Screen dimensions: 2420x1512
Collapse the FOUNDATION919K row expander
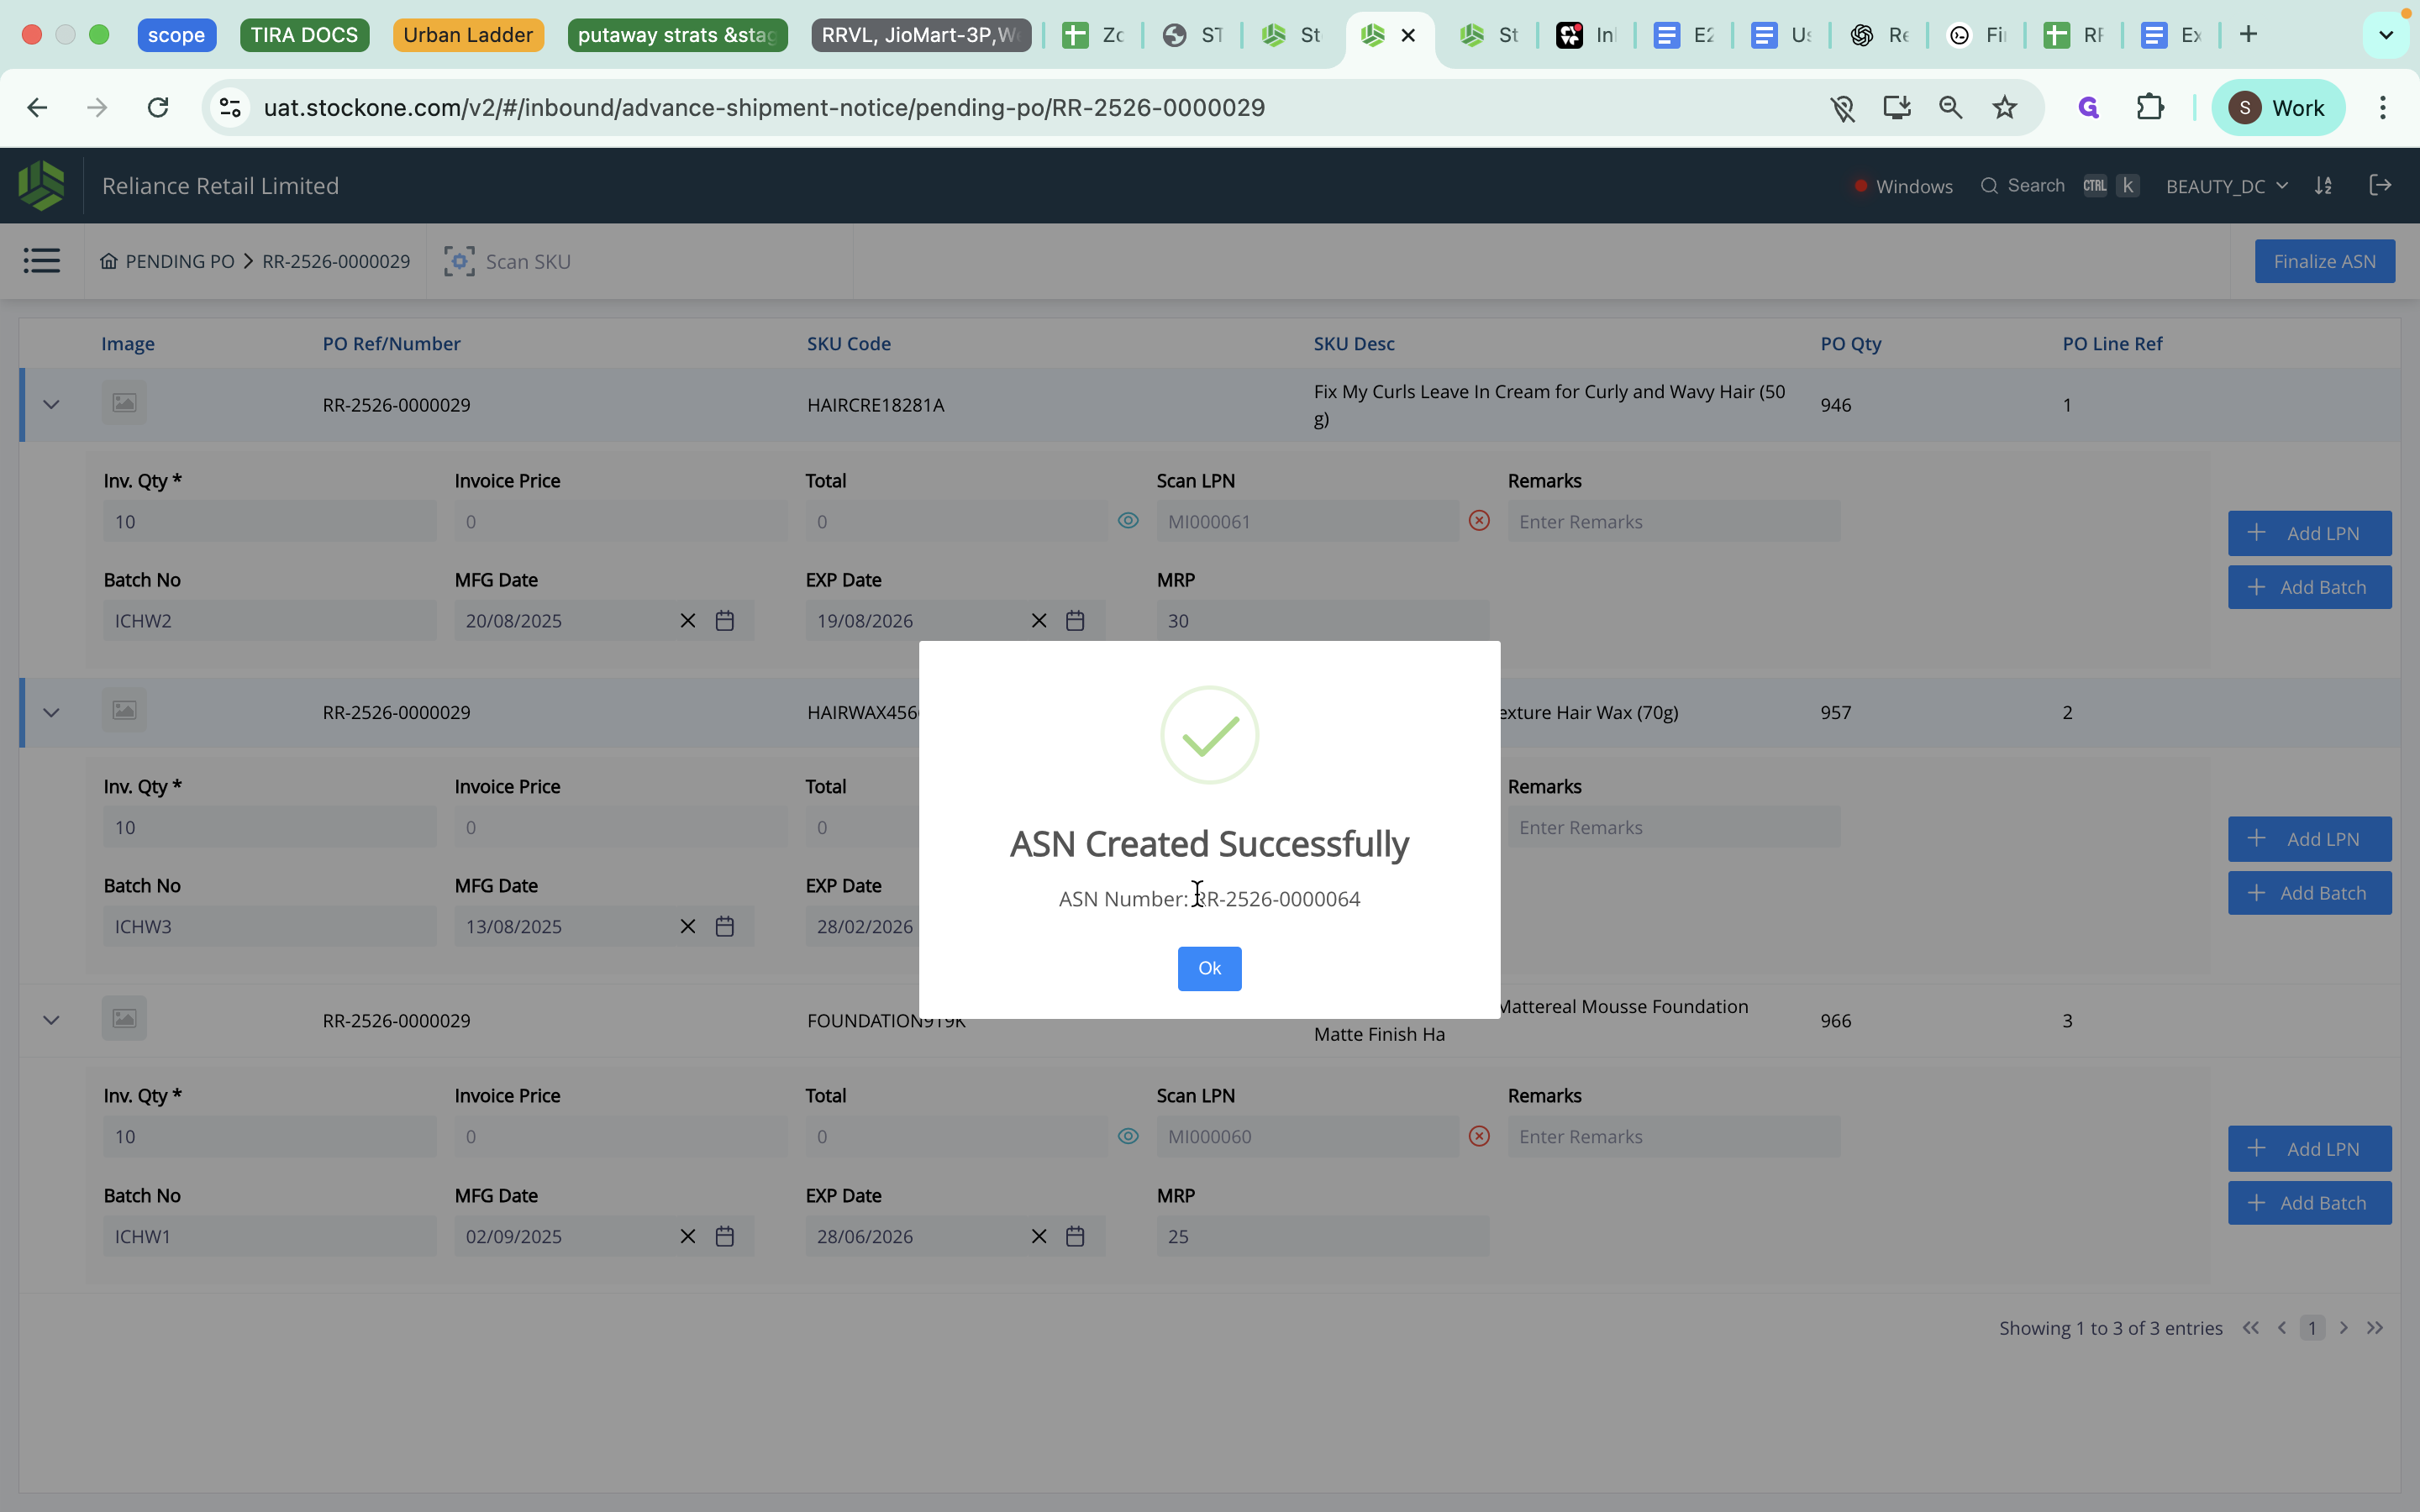tap(51, 1020)
